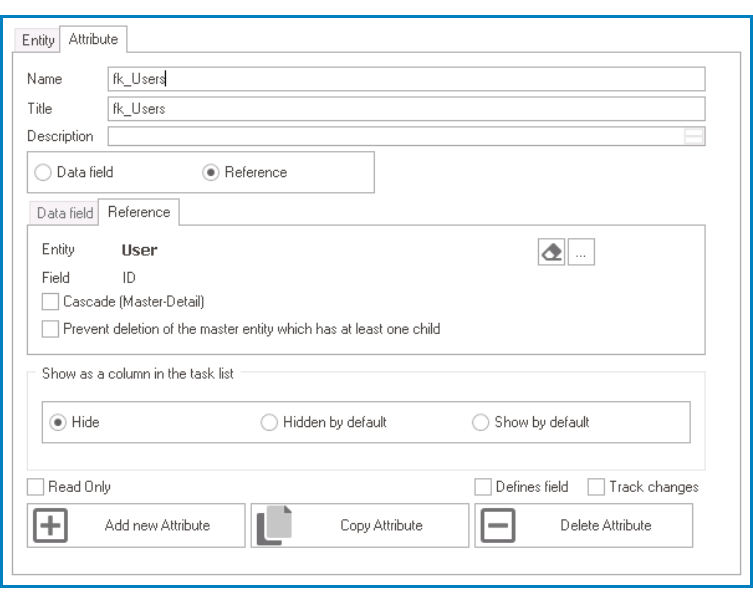
Task: Open entity browser with ellipsis button
Action: pos(581,252)
